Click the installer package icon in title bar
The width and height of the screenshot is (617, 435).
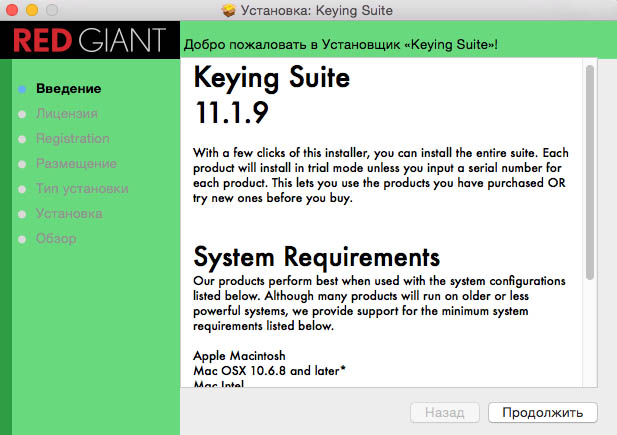228,10
